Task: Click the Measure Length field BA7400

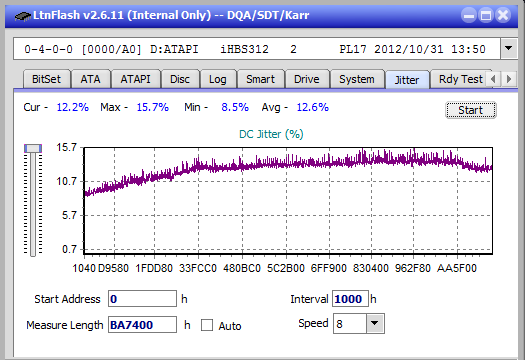Action: click(142, 325)
